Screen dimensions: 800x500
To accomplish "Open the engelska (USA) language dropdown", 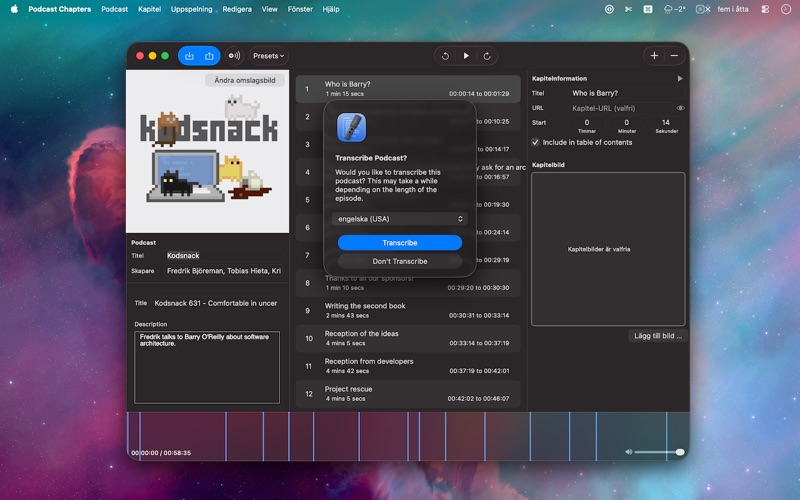I will (x=399, y=219).
